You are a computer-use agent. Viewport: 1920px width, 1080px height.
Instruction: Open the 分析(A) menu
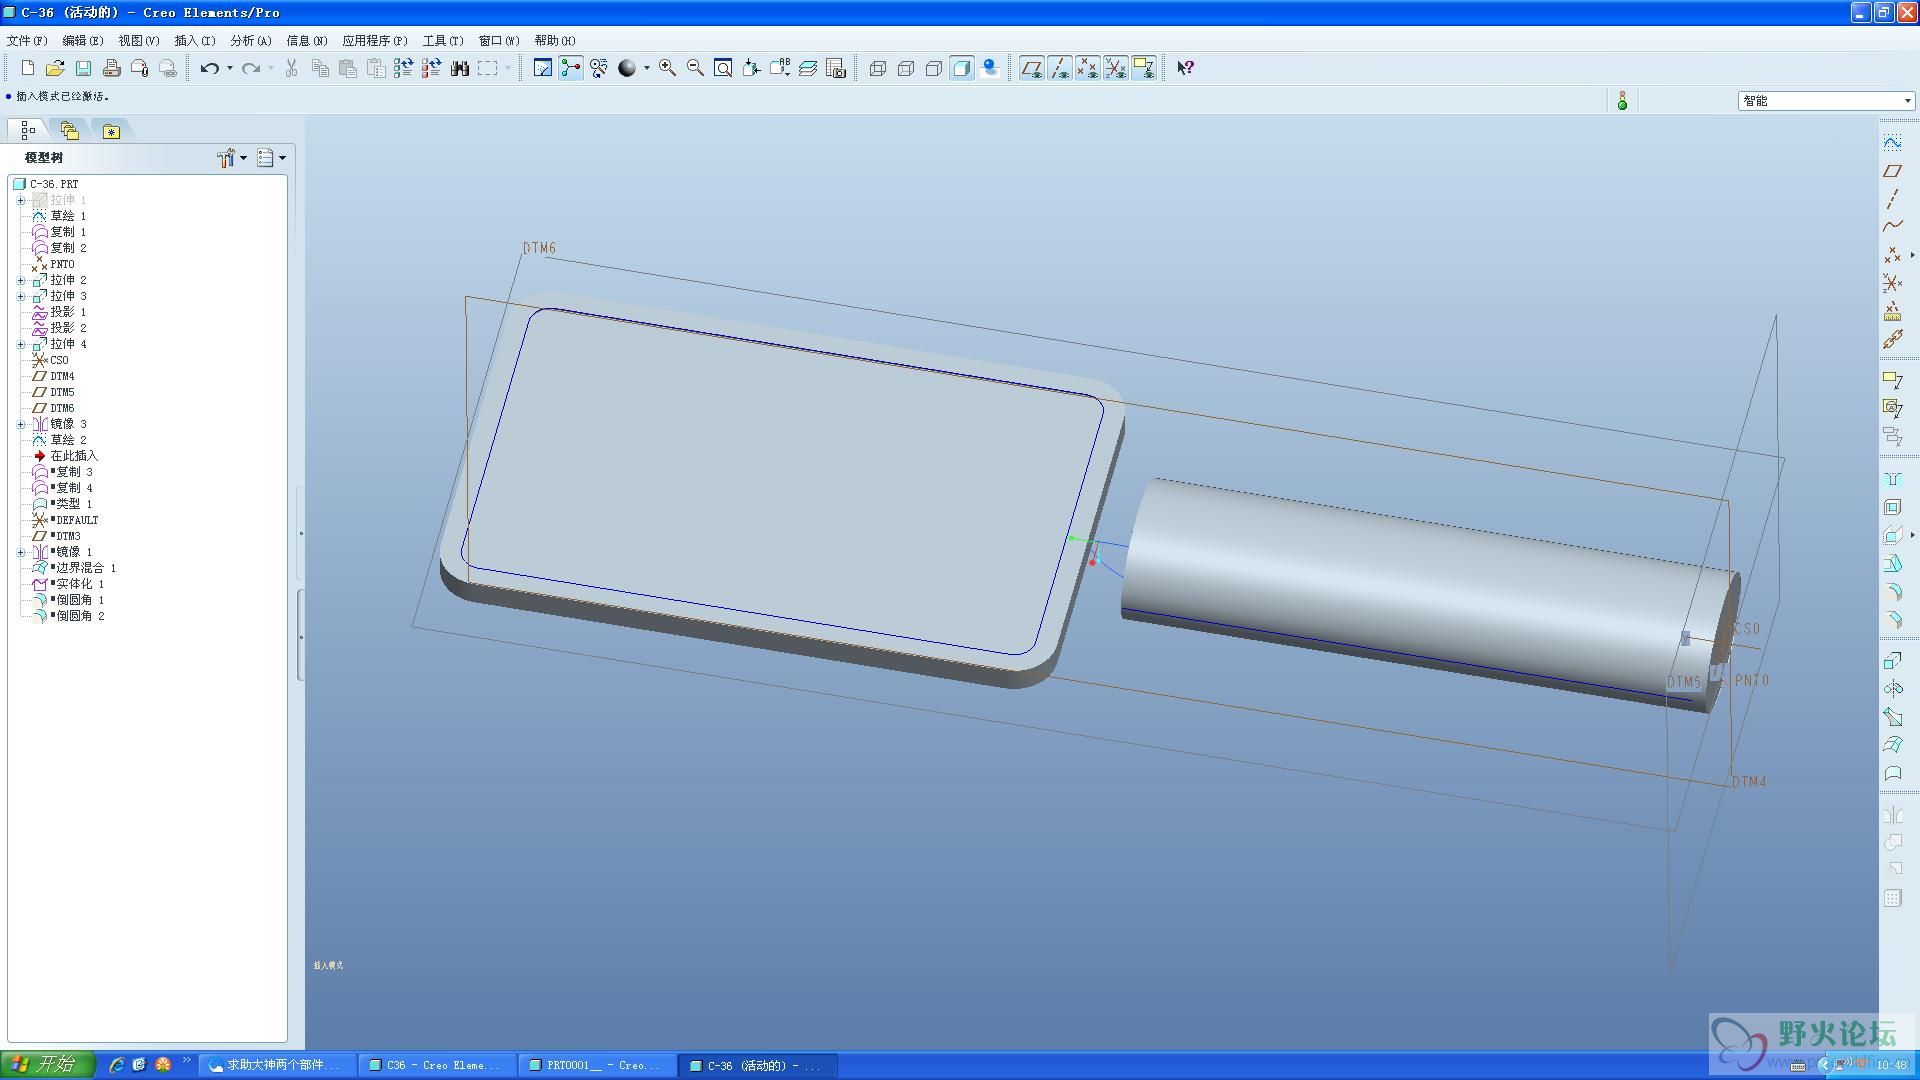click(x=251, y=41)
